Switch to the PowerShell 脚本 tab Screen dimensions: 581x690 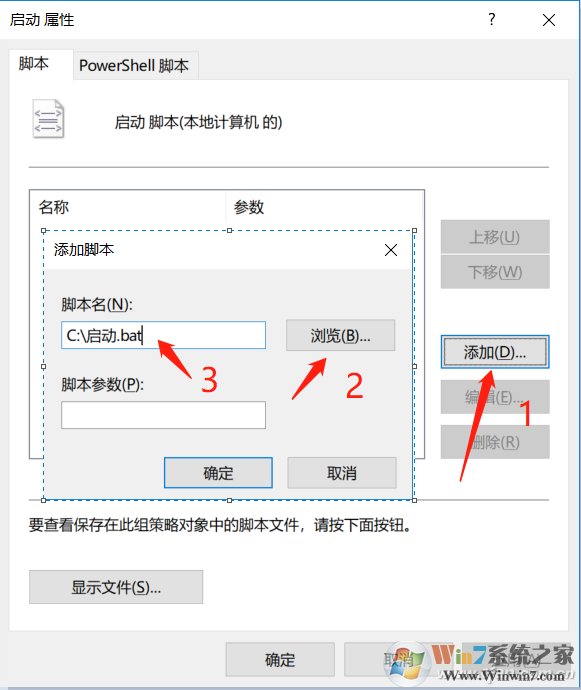[x=136, y=66]
